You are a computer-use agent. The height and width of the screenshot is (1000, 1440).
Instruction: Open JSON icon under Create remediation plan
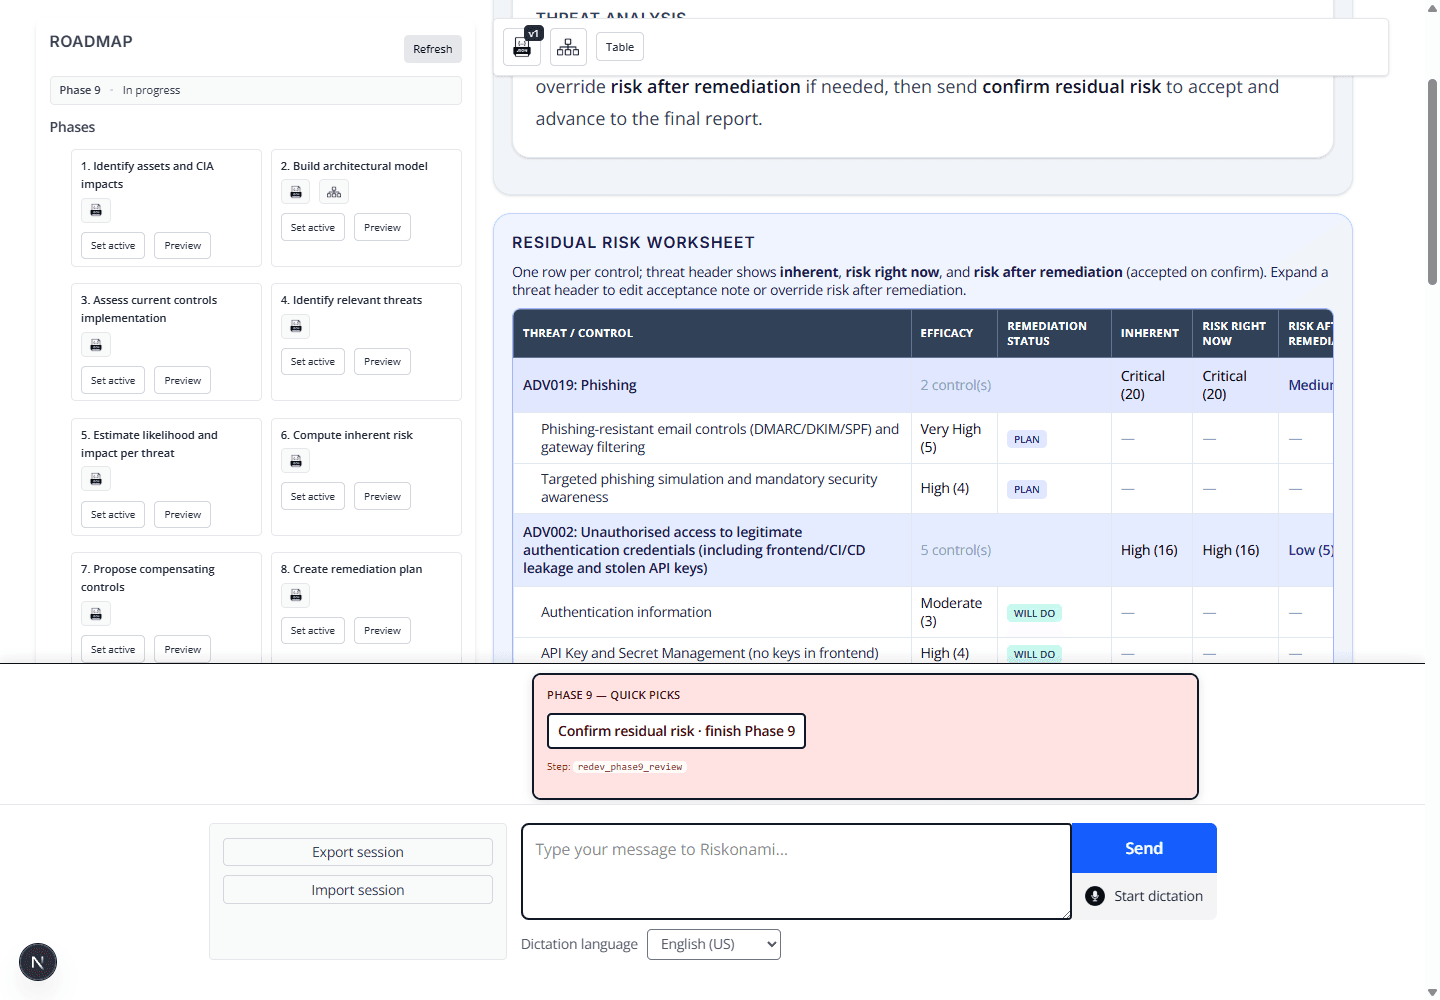click(x=296, y=595)
